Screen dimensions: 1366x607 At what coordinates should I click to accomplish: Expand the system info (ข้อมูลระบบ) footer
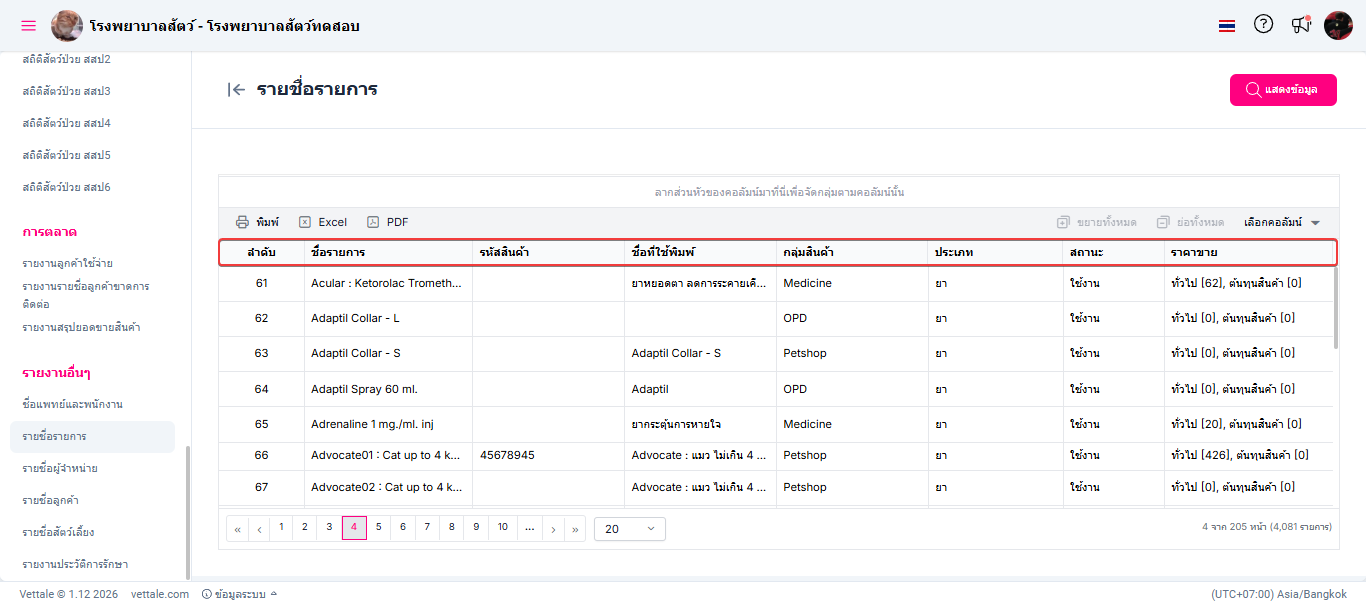[240, 594]
